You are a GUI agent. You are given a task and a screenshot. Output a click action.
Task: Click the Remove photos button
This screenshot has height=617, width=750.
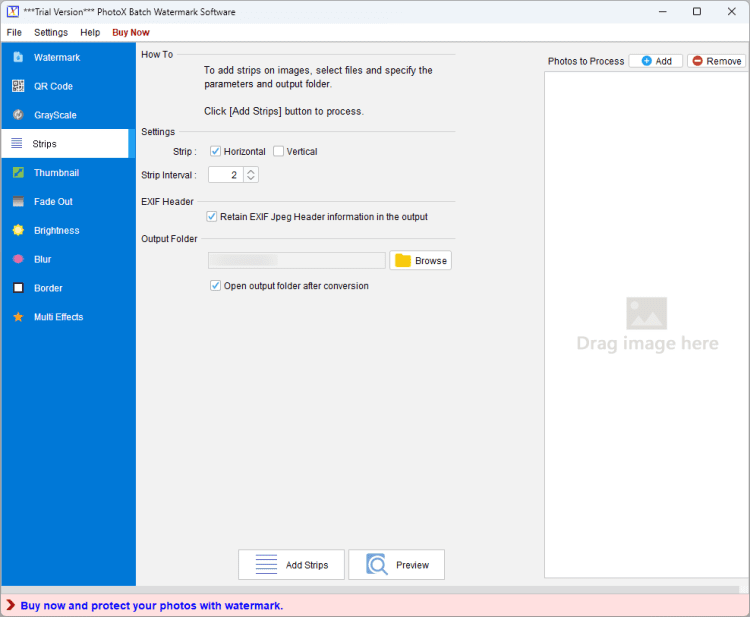coord(716,61)
